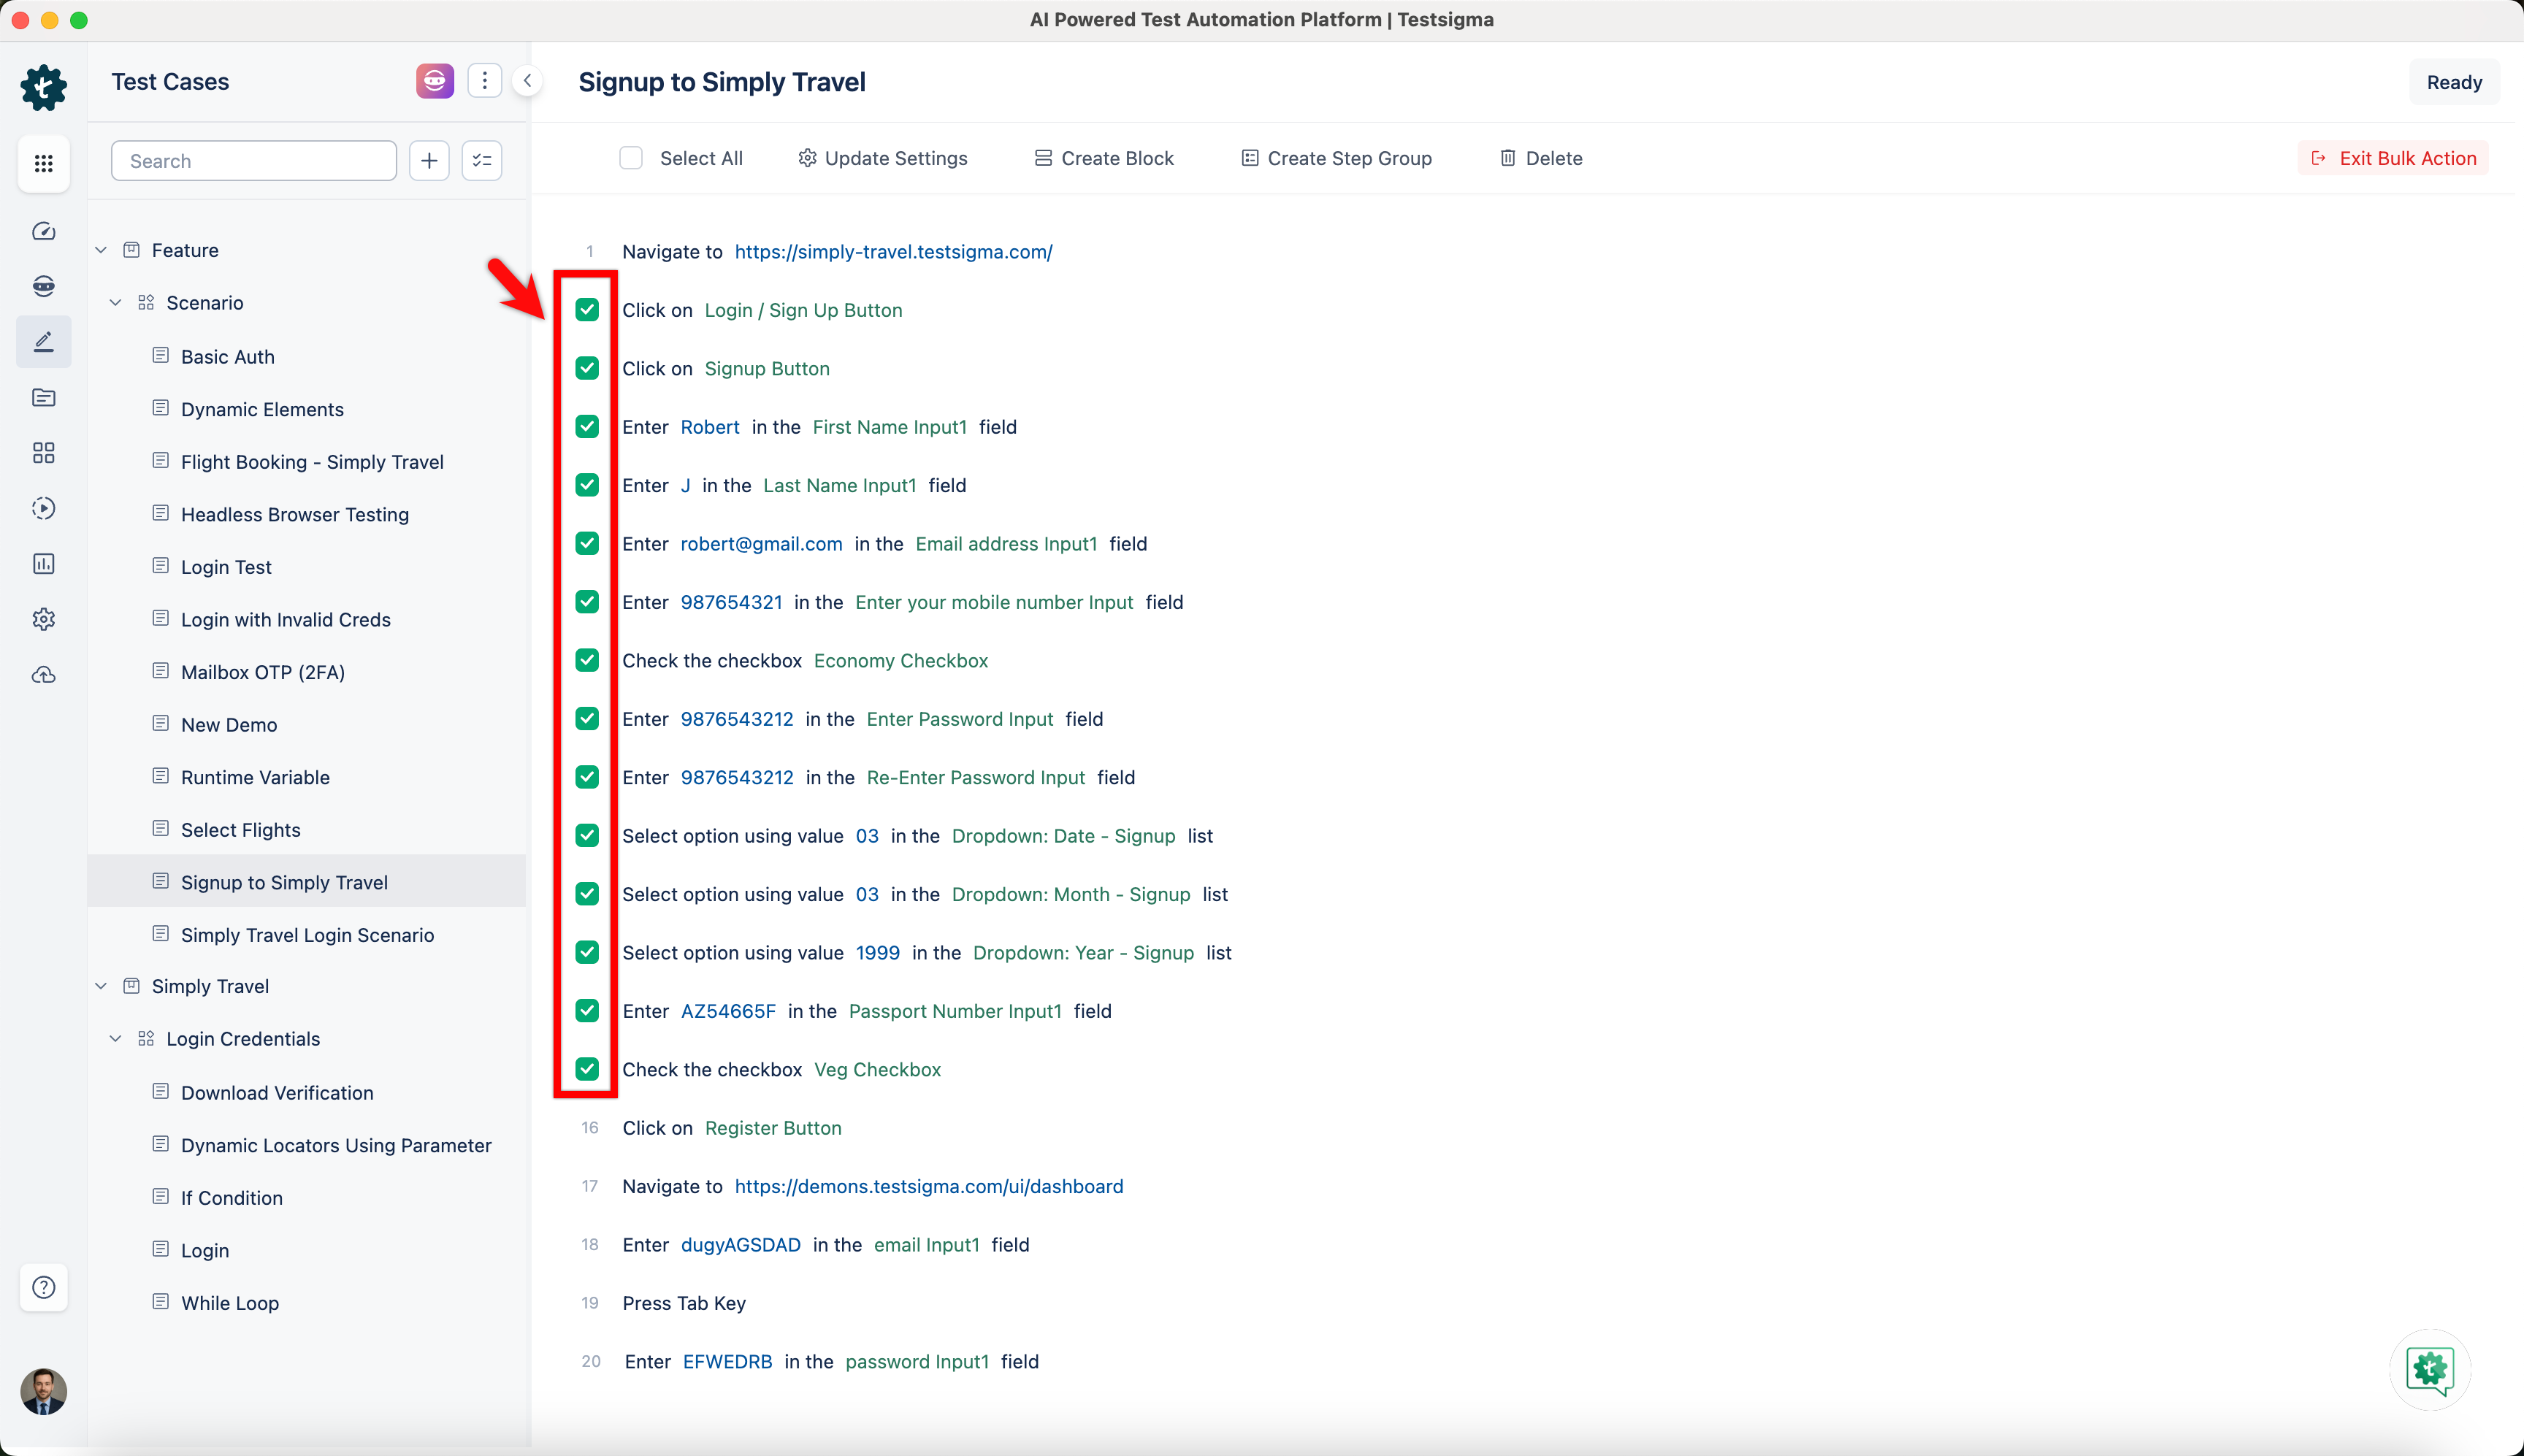
Task: Click the AZ54665F test data value
Action: 728,1011
